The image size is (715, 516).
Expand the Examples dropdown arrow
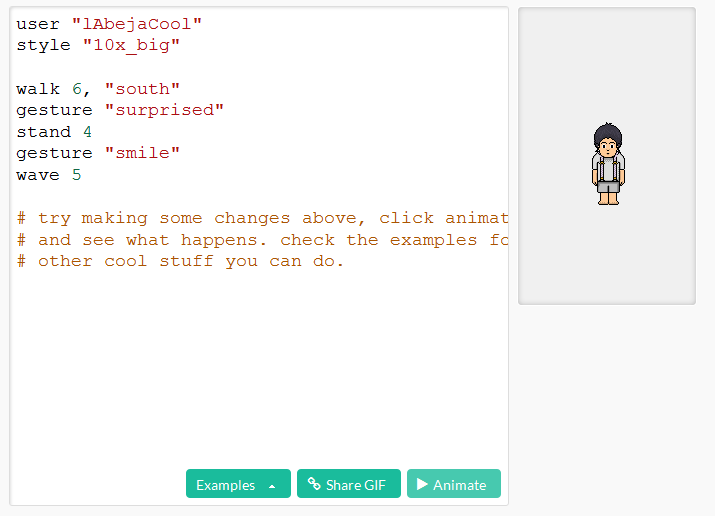pyautogui.click(x=272, y=486)
